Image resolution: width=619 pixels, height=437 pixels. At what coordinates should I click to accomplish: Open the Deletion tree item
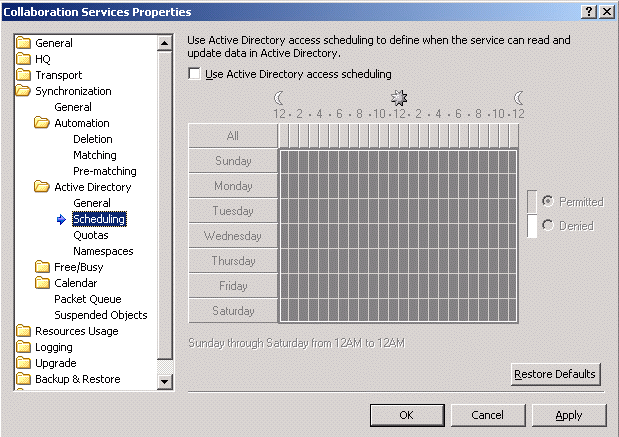pos(93,139)
